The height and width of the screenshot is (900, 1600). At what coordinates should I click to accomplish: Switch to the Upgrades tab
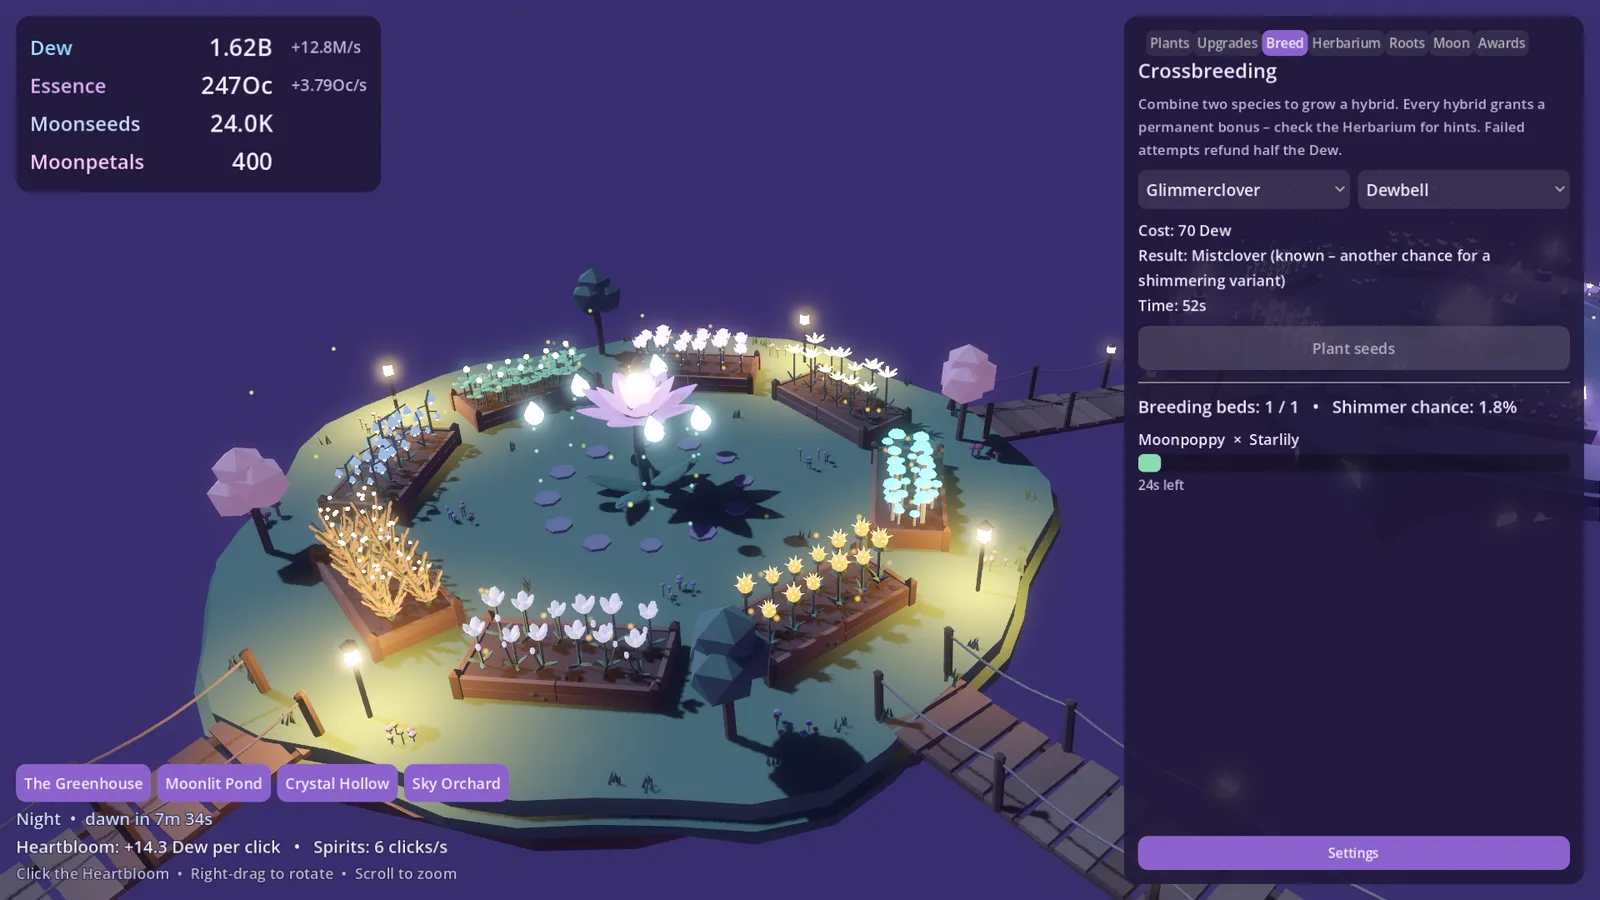(1227, 43)
